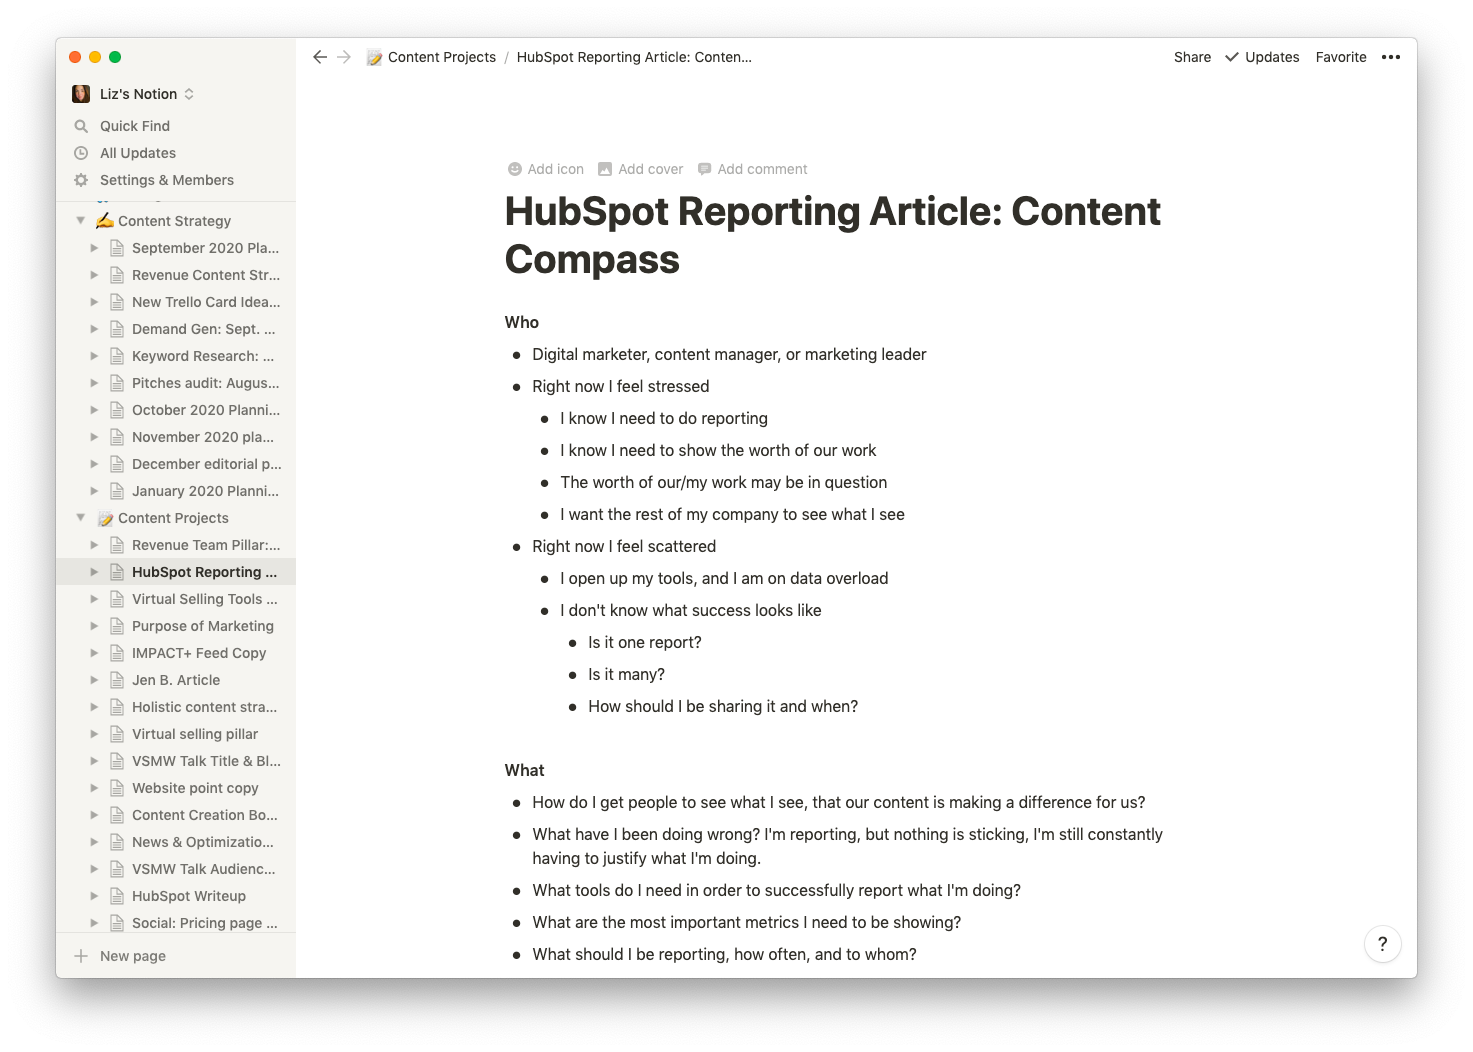
Task: Open the Updates menu in top bar
Action: tap(1262, 57)
